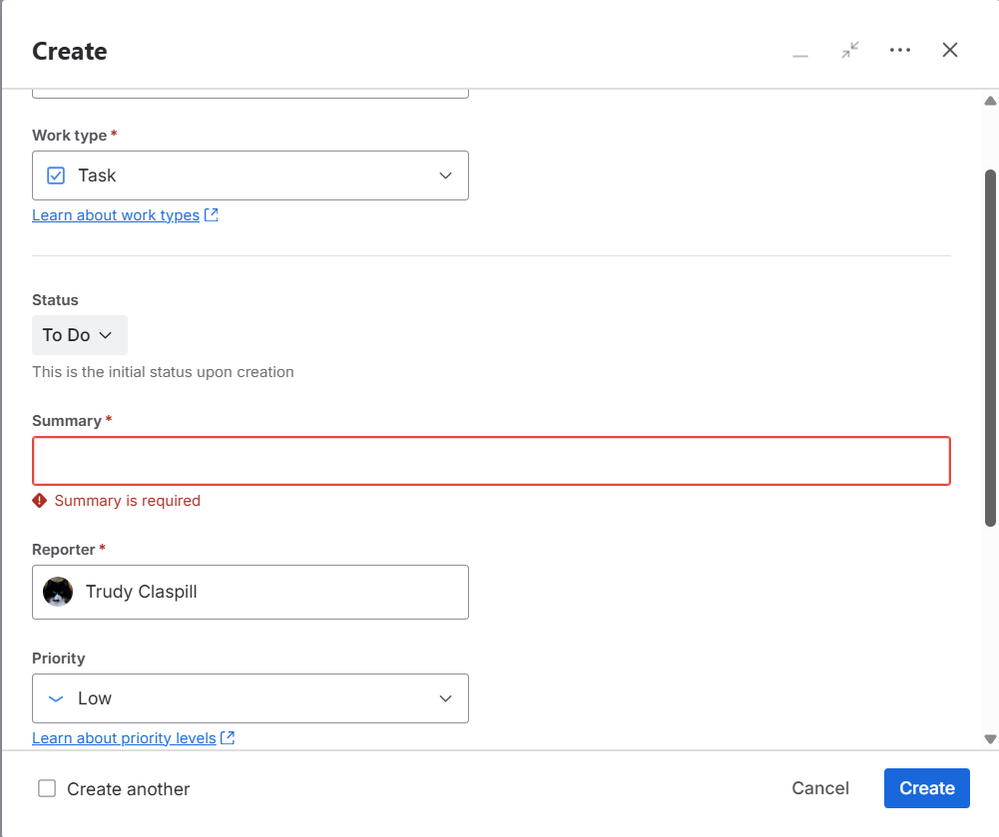
Task: Click the red Summary error icon
Action: point(40,500)
